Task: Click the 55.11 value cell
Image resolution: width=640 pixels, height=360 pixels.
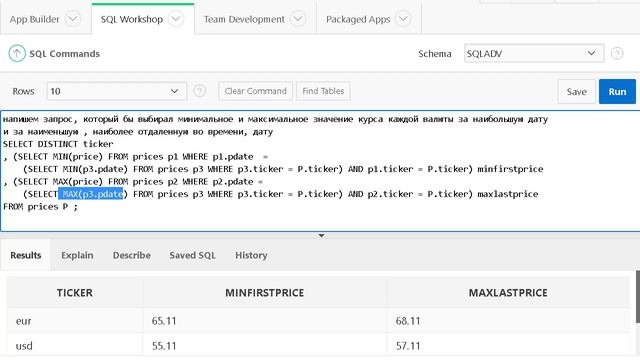Action: (264, 346)
